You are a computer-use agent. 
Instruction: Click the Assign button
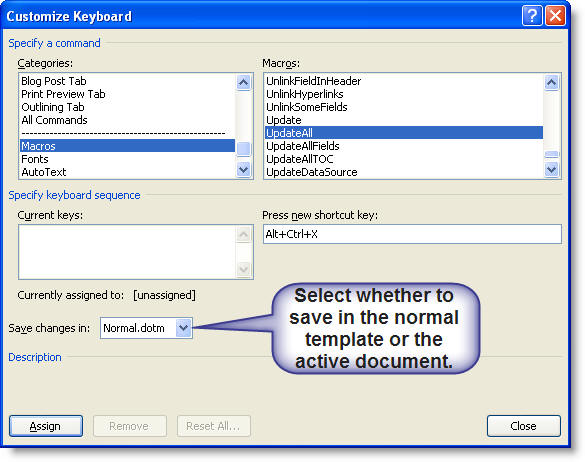(x=46, y=426)
